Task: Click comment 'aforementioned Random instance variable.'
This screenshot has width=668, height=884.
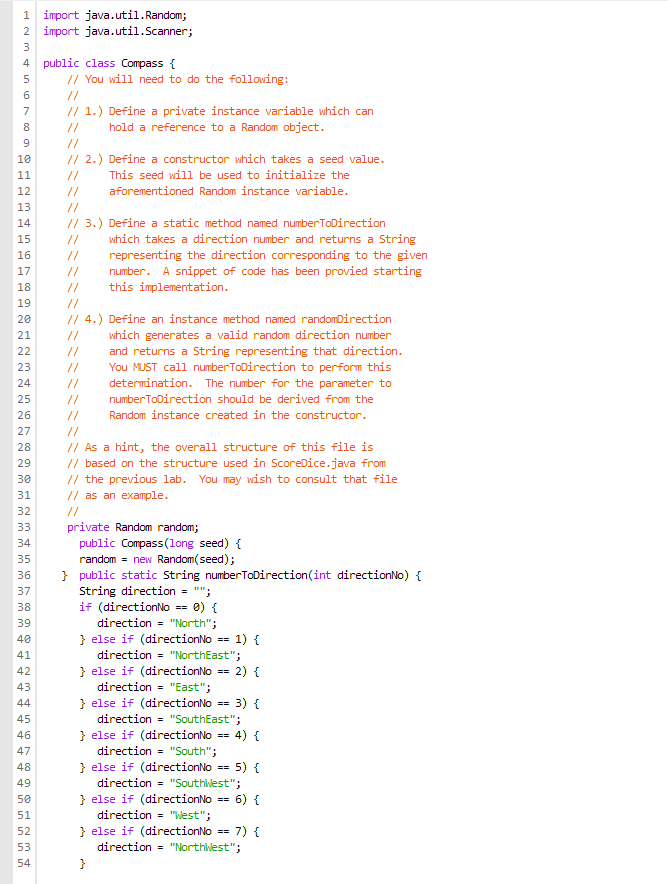Action: click(229, 191)
